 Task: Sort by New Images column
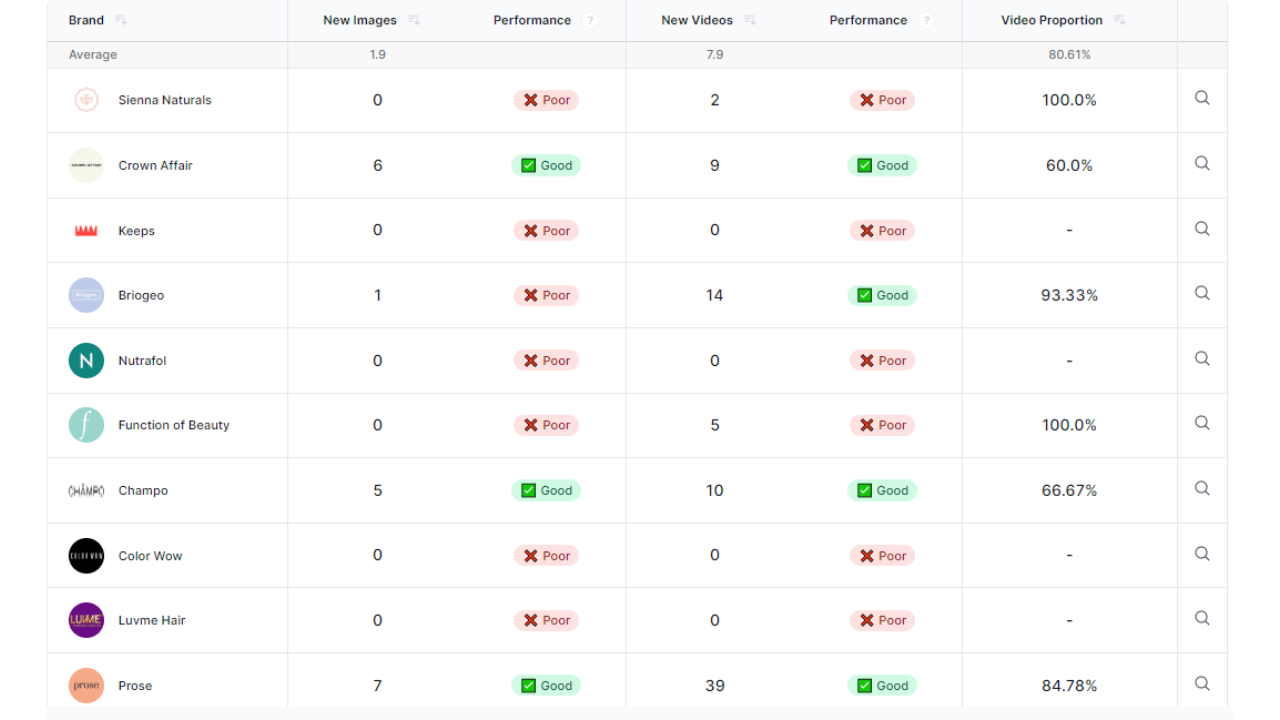[x=414, y=21]
